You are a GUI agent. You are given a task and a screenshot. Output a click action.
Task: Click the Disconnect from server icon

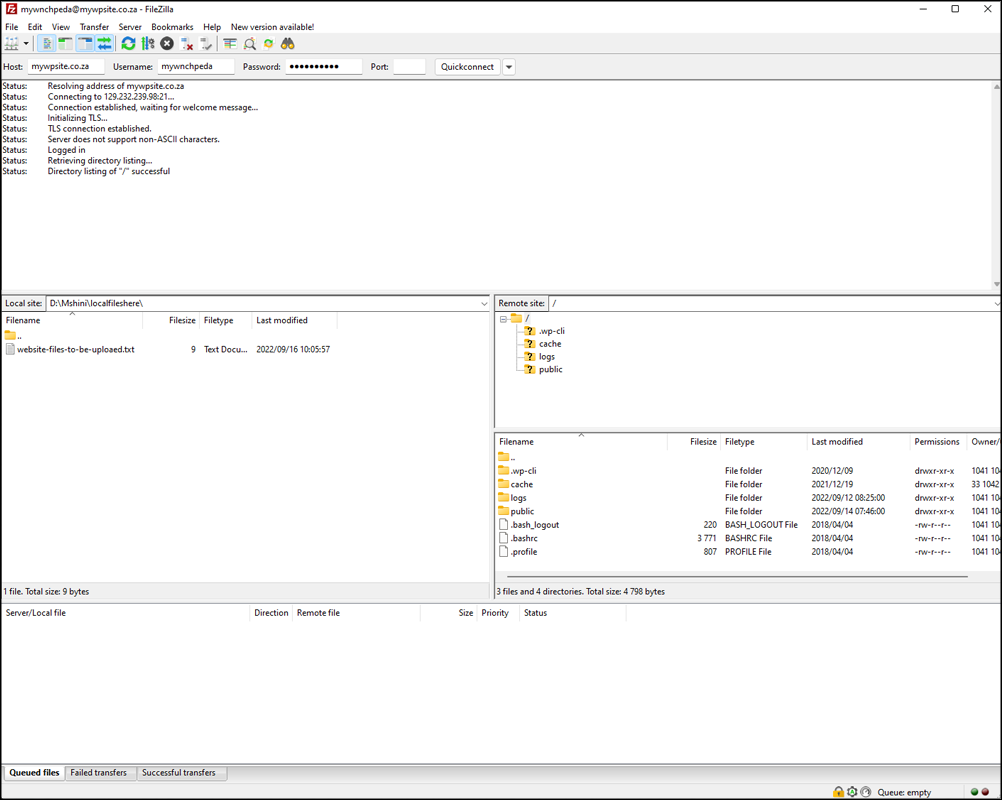pos(187,44)
